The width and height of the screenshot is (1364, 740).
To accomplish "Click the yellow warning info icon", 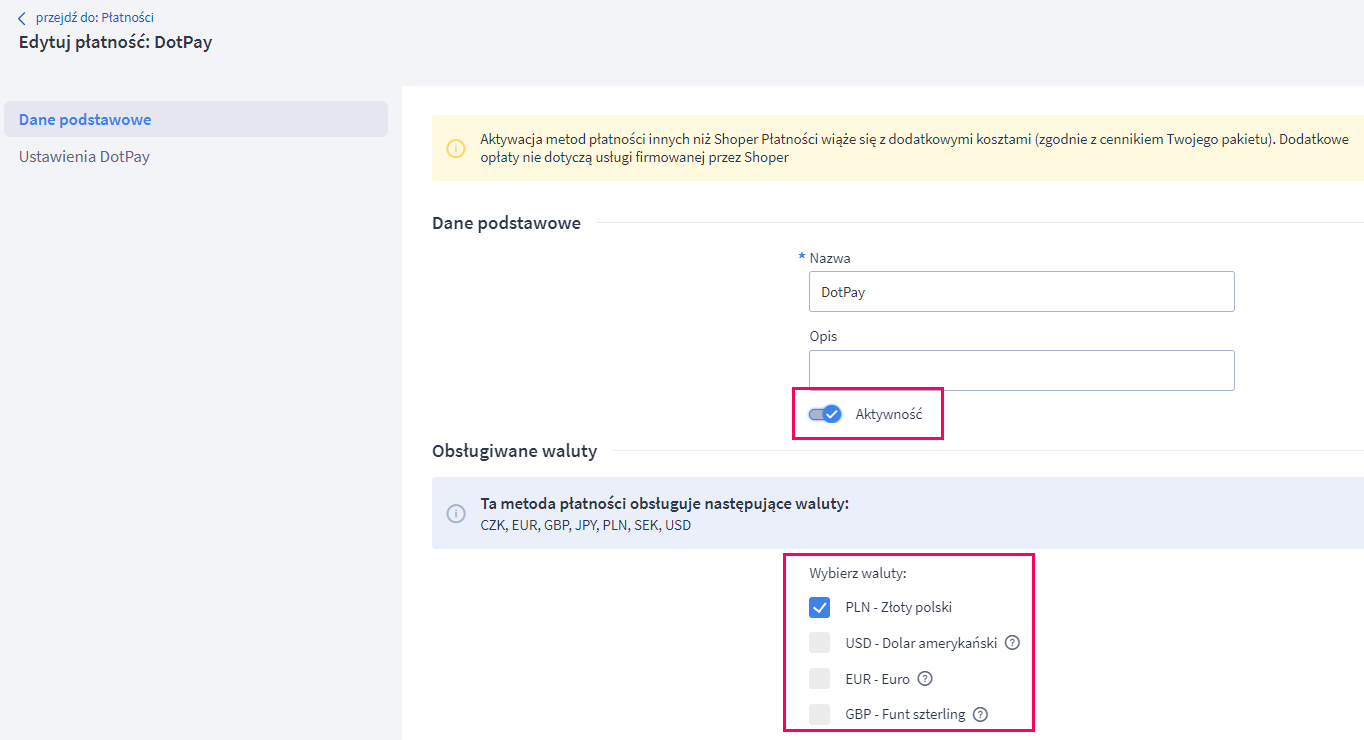I will click(x=456, y=149).
